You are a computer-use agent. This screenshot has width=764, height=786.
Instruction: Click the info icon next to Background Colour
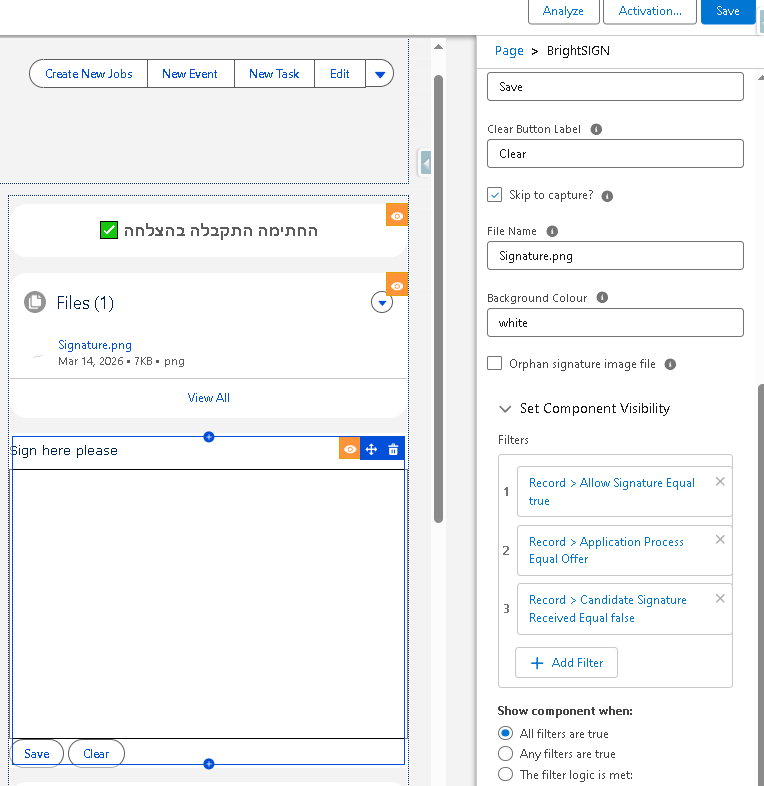tap(602, 298)
